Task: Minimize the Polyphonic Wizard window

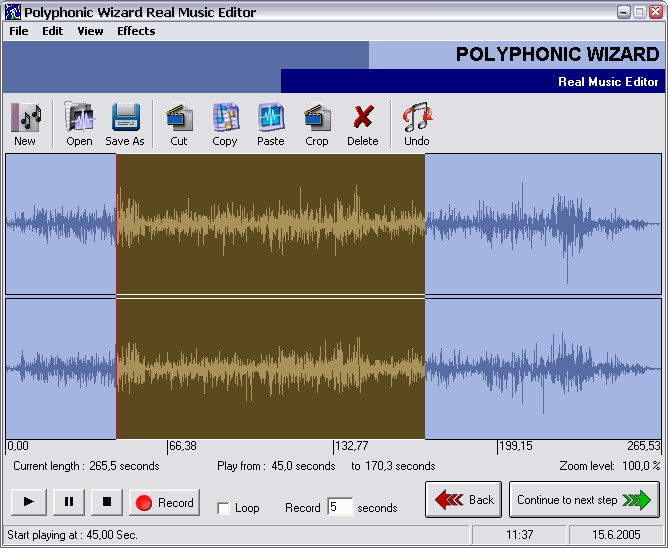Action: click(x=624, y=12)
